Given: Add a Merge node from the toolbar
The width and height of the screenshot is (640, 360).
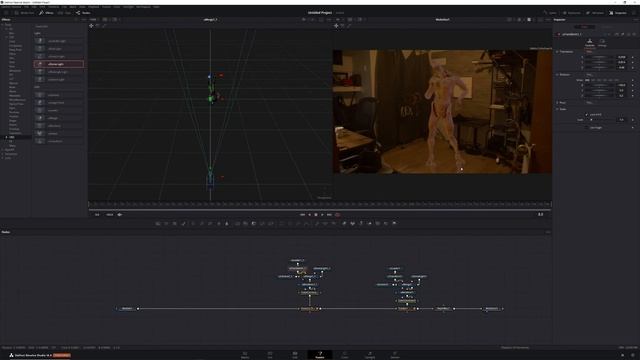Looking at the screenshot, I should [237, 223].
